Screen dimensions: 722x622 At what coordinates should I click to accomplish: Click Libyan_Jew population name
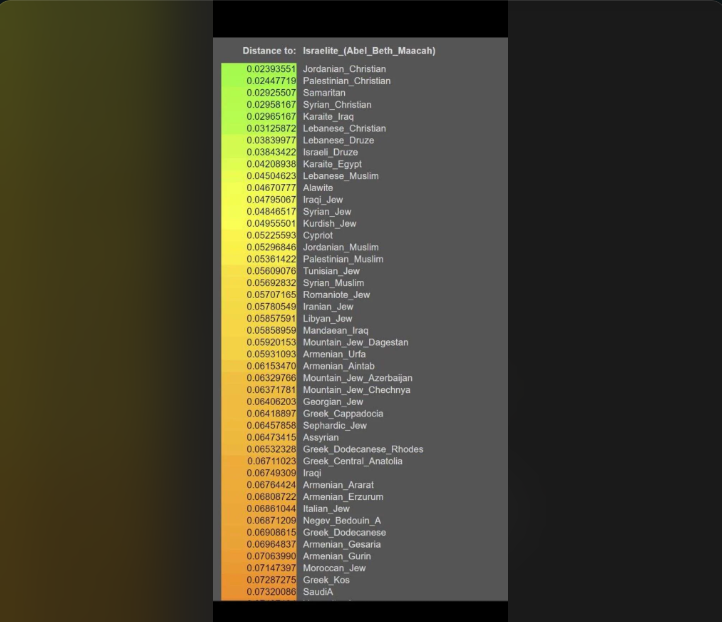click(x=327, y=319)
